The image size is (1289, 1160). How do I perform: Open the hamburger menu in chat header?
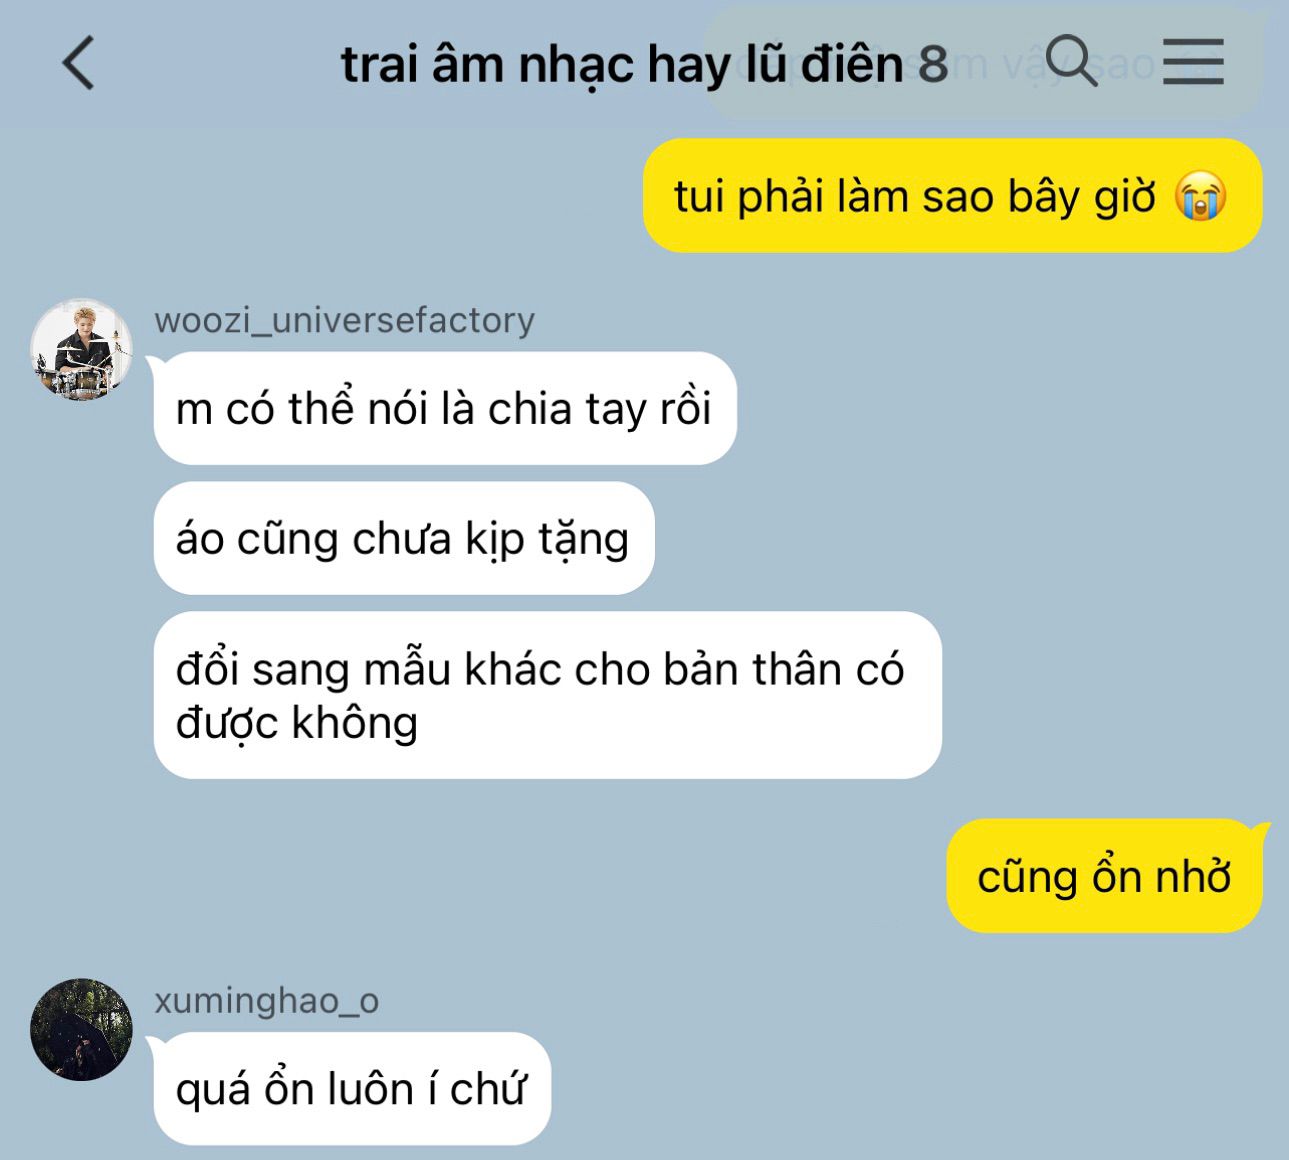[x=1193, y=62]
